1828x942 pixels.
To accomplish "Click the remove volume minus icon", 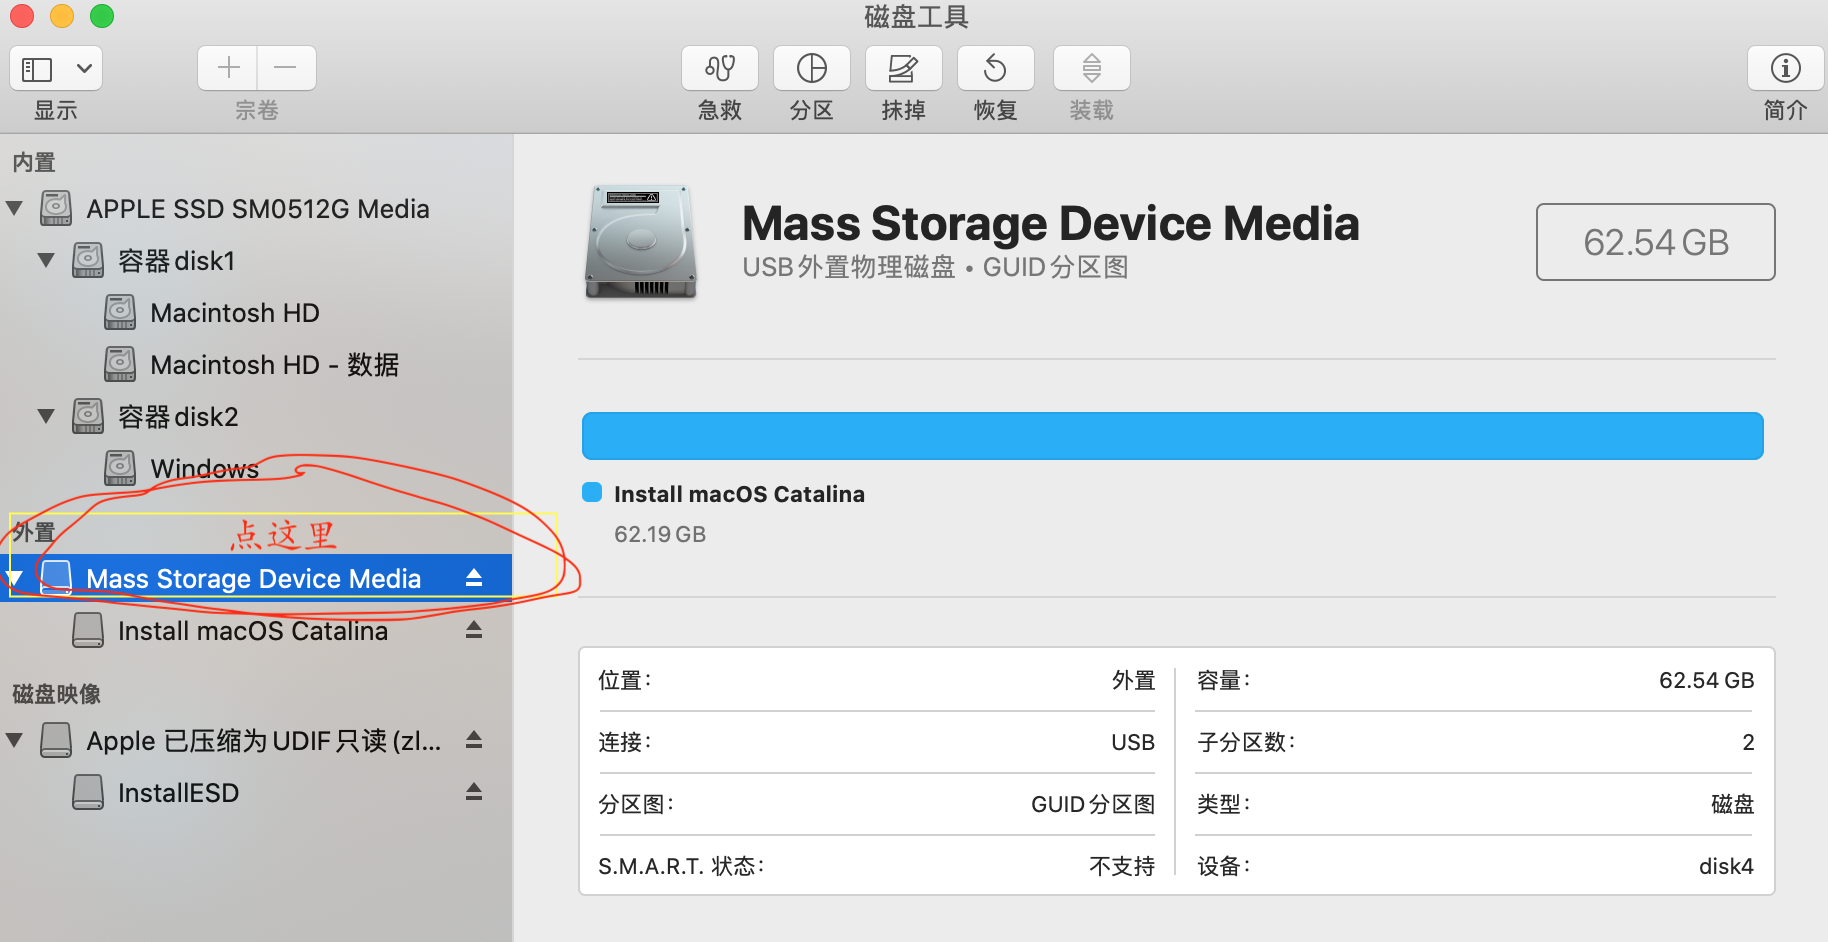I will [x=286, y=67].
